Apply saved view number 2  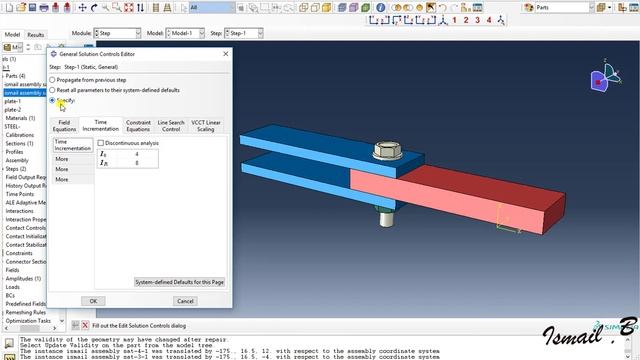(466, 20)
